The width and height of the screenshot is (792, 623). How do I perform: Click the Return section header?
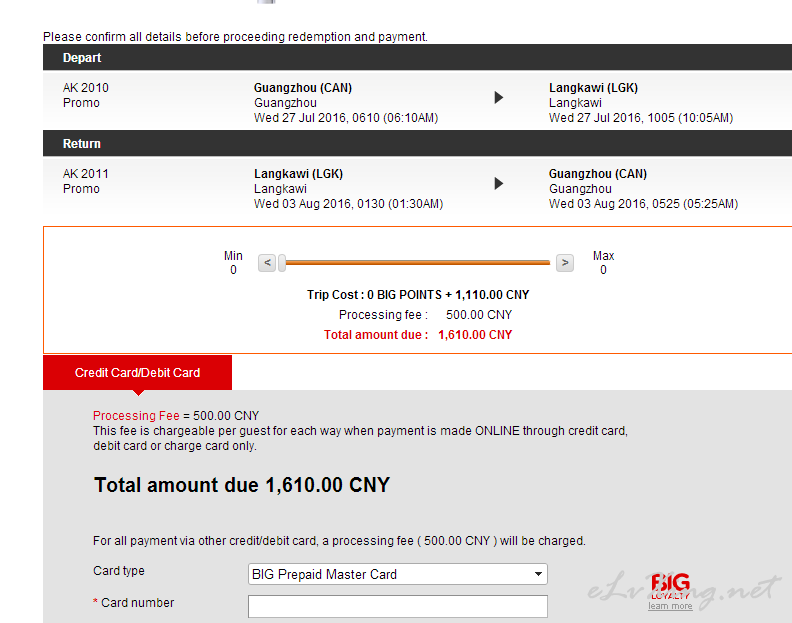(x=417, y=143)
